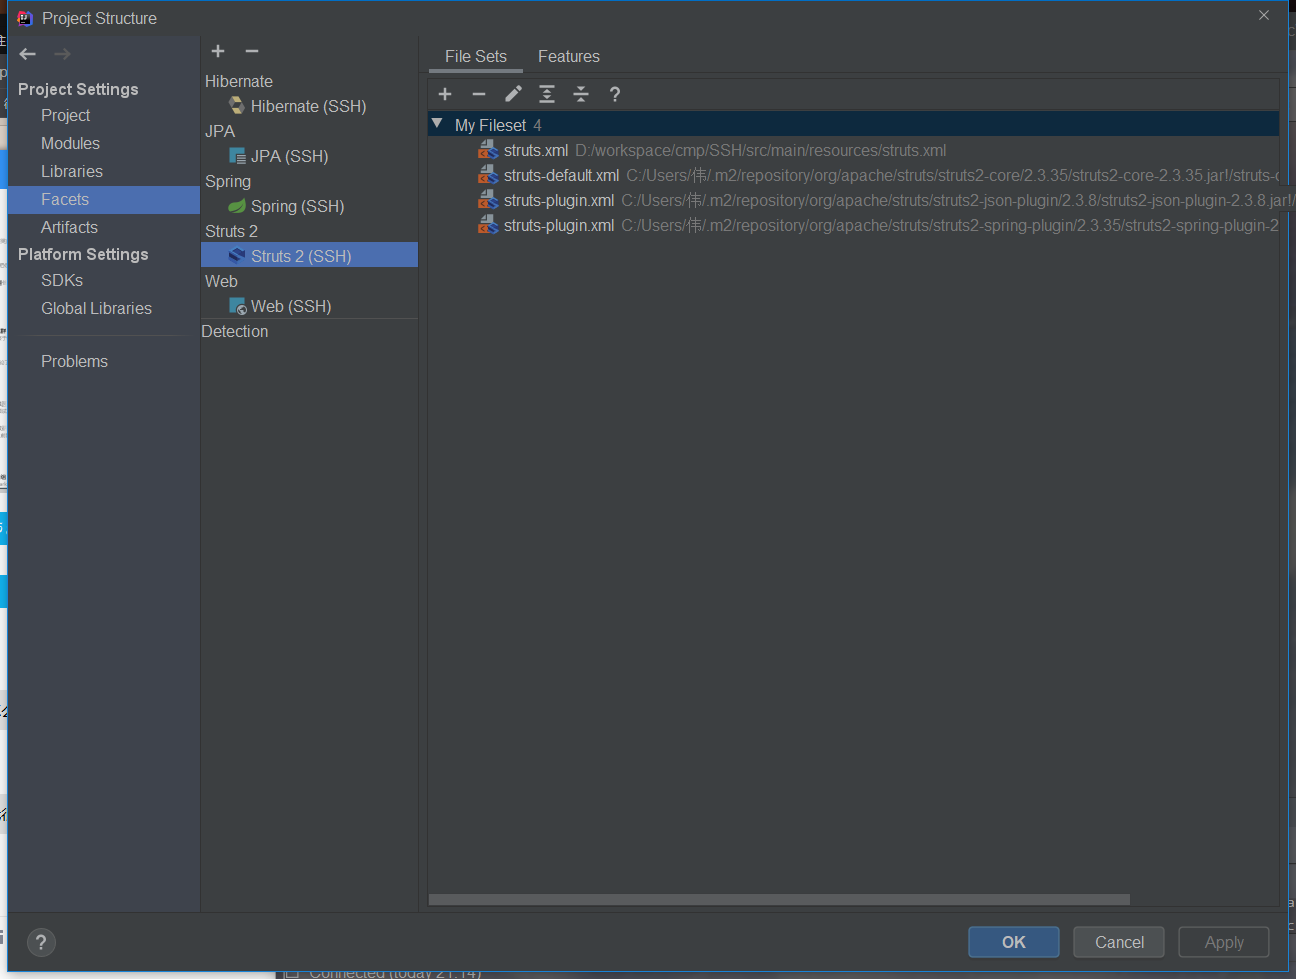Open Project settings
This screenshot has height=979, width=1296.
pyautogui.click(x=66, y=116)
